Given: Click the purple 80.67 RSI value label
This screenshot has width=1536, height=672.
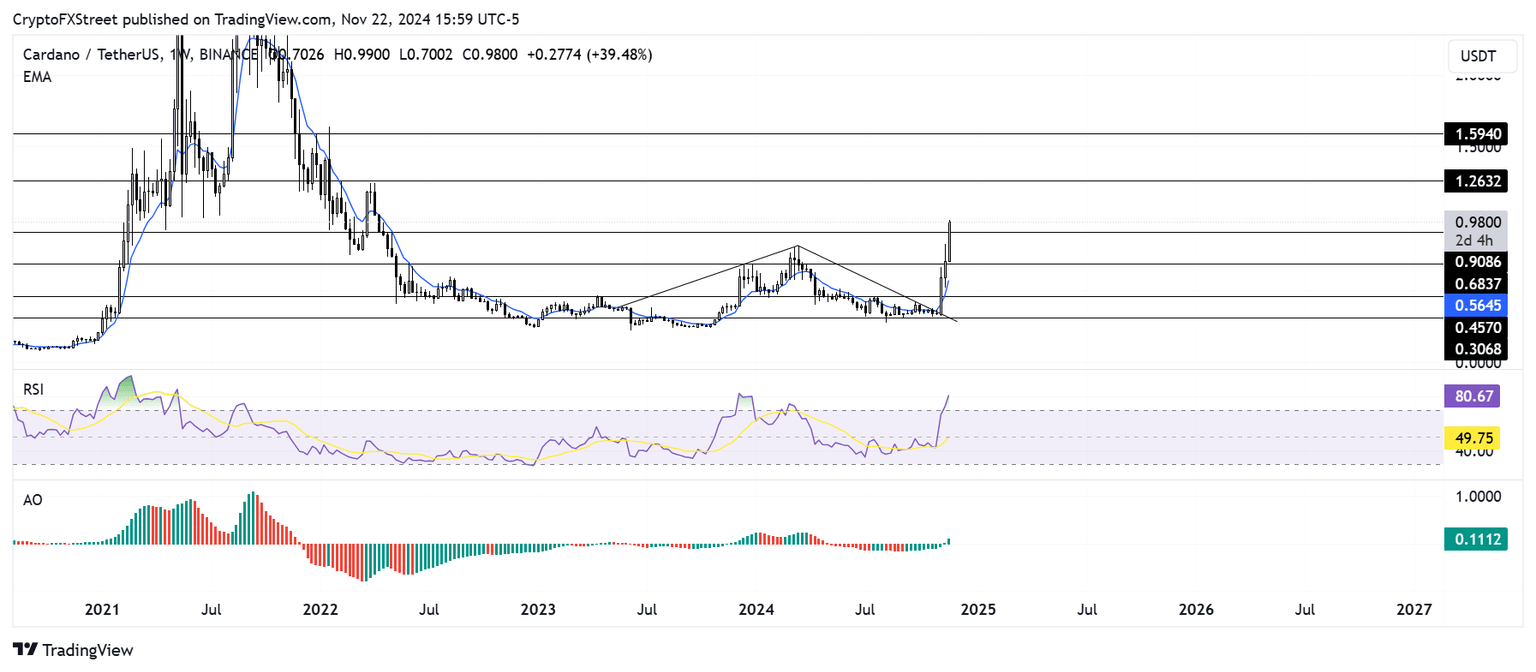Looking at the screenshot, I should [x=1475, y=397].
